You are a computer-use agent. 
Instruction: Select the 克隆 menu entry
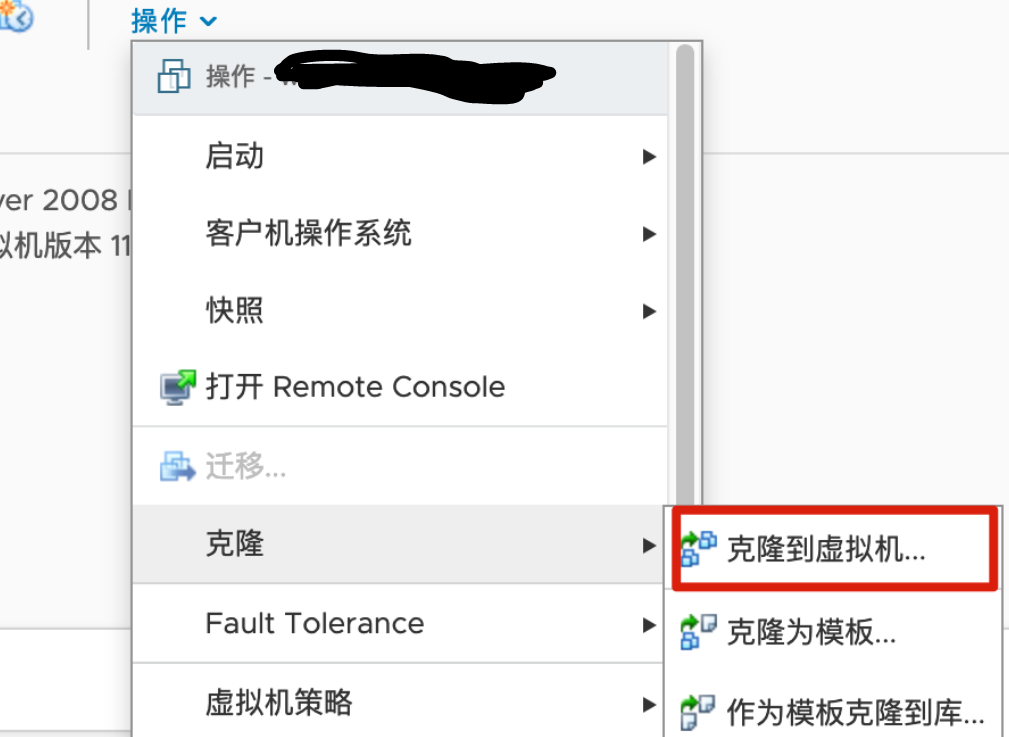point(235,544)
